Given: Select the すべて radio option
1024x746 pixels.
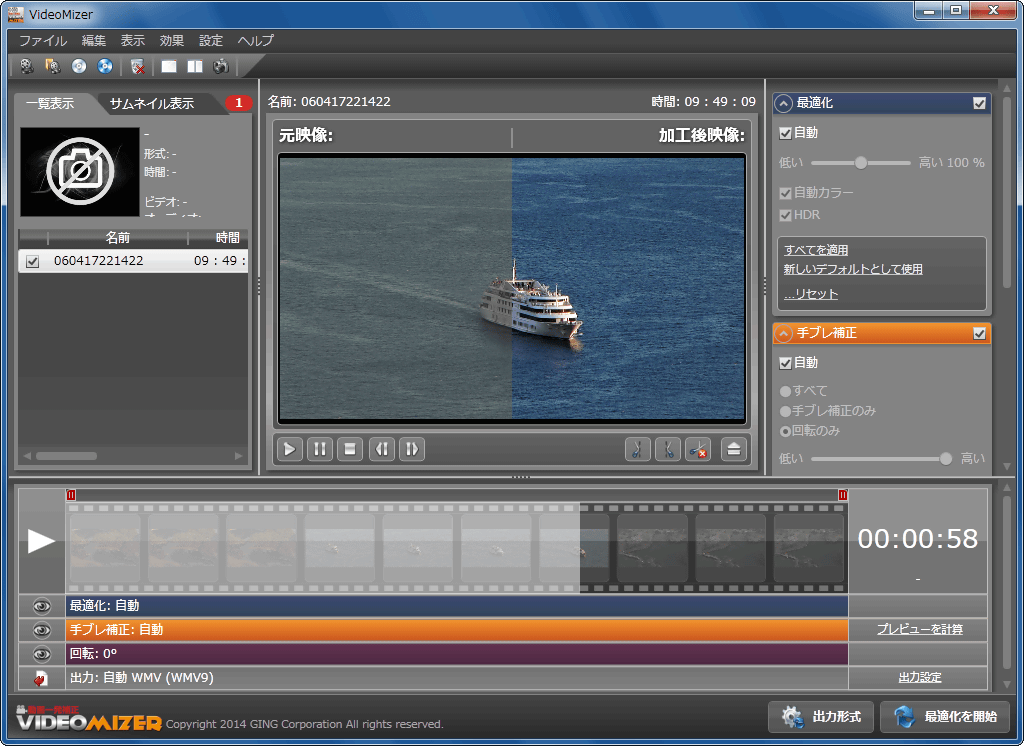Looking at the screenshot, I should [x=786, y=392].
